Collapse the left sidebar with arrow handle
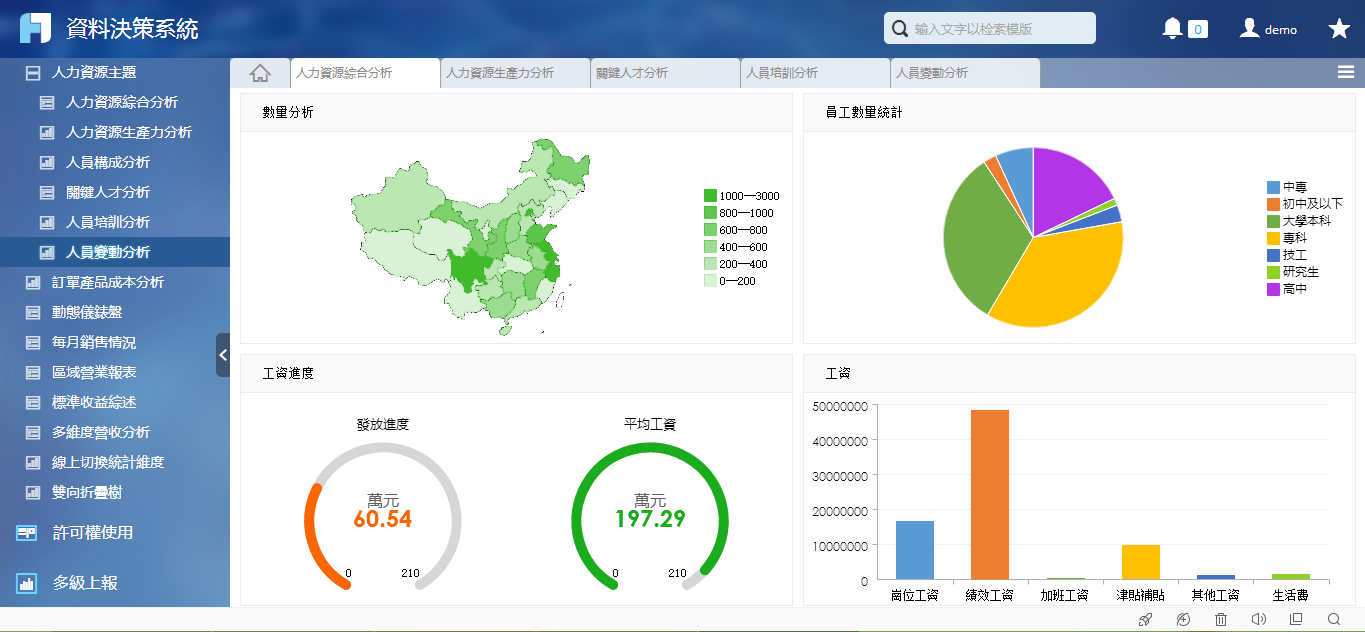1365x632 pixels. tap(223, 355)
